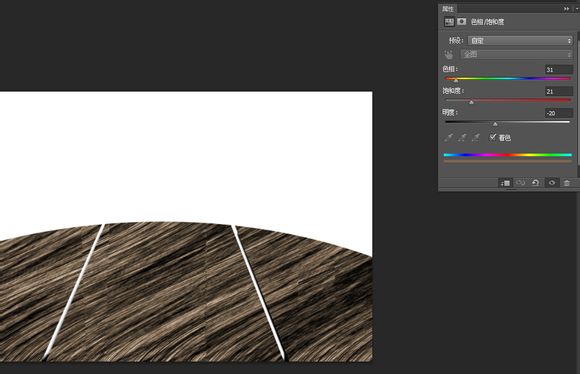The width and height of the screenshot is (580, 374).
Task: Click the lightness value field showing -20
Action: [x=559, y=113]
